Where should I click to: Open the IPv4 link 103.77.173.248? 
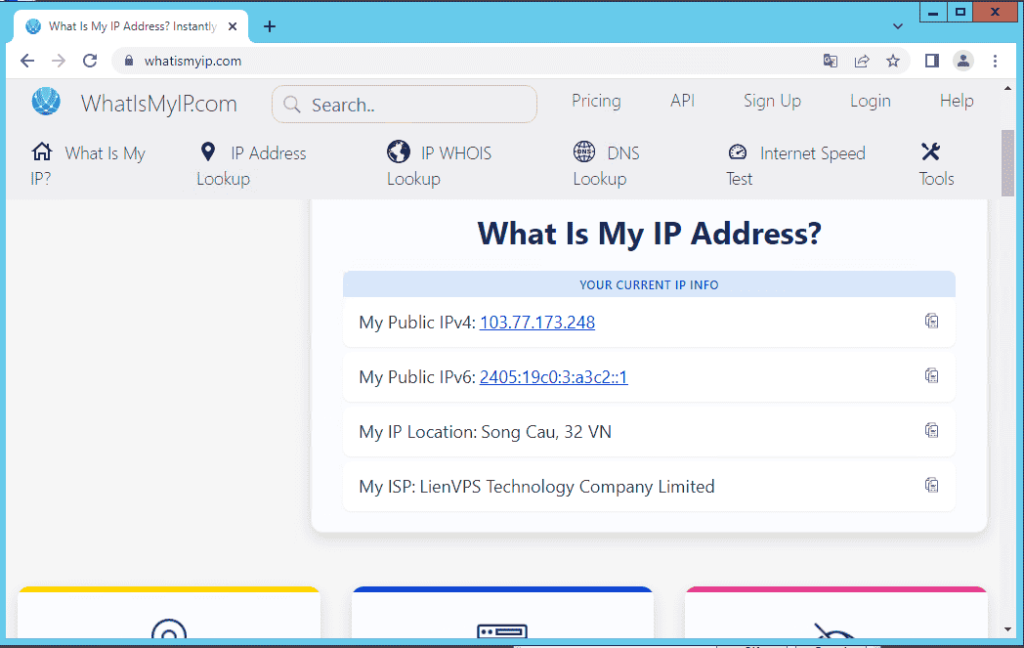pos(537,322)
